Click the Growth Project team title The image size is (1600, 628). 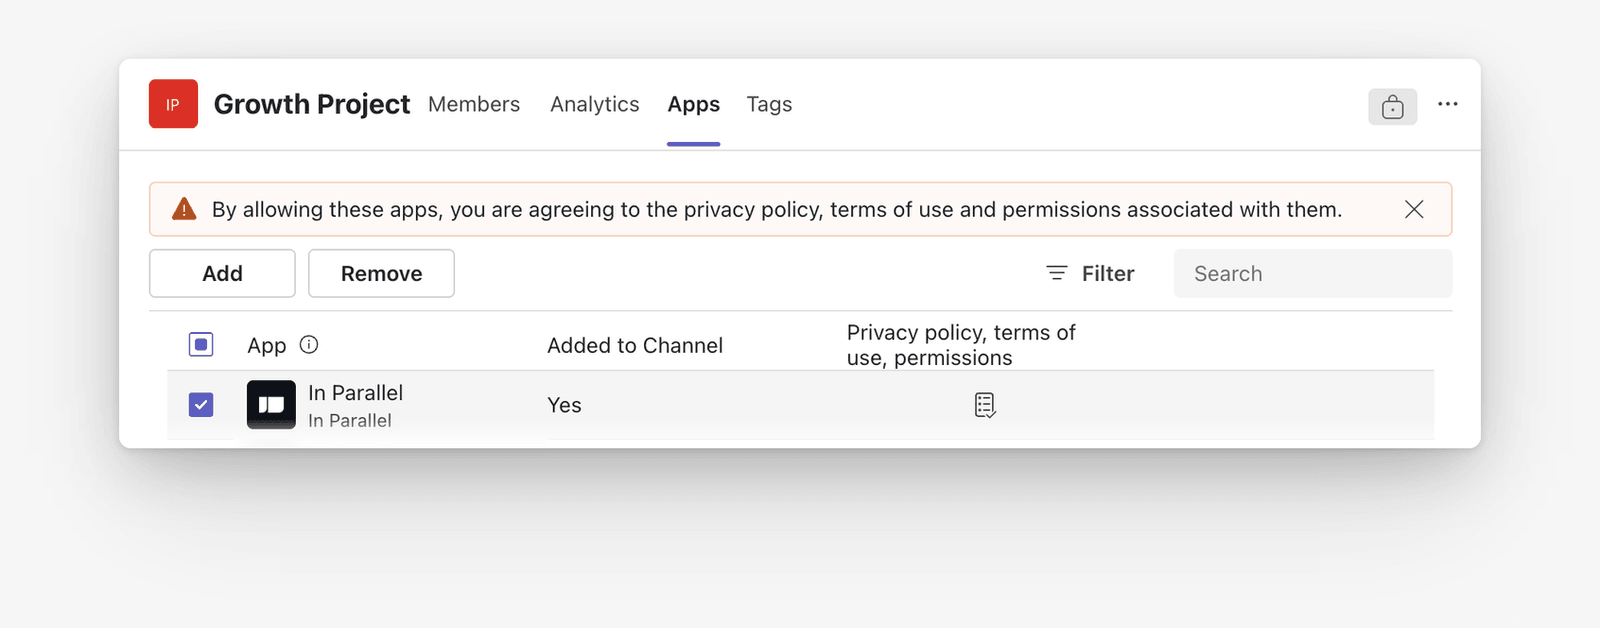pyautogui.click(x=312, y=104)
